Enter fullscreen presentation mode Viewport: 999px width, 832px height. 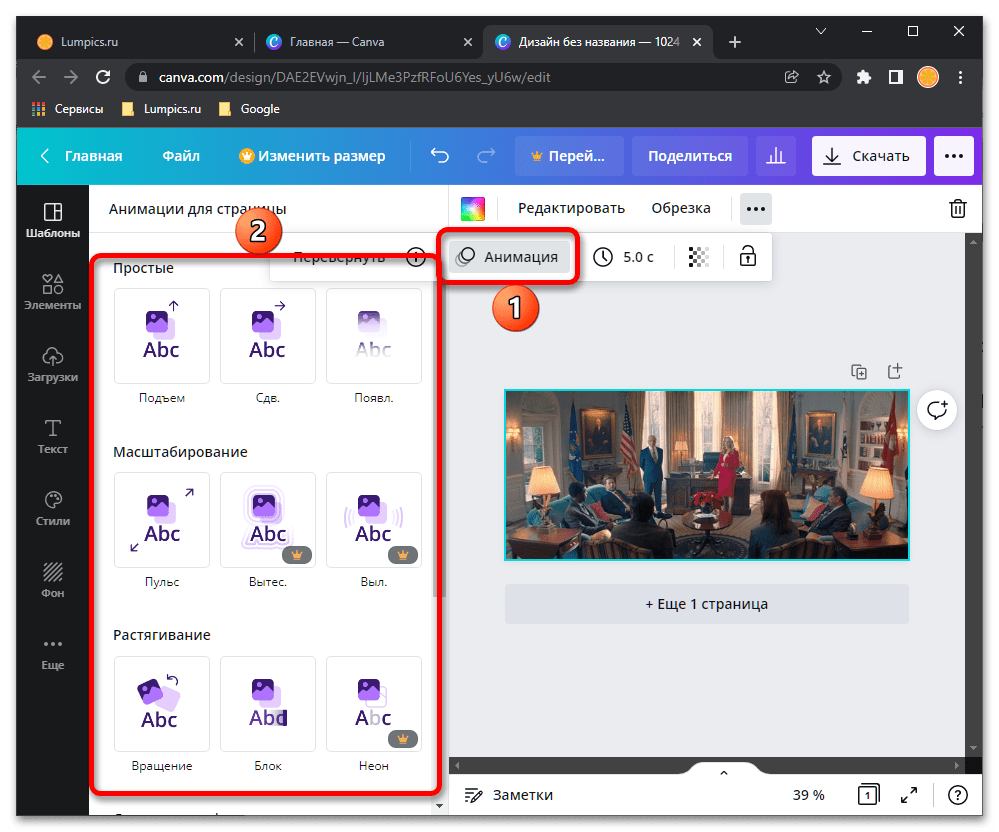click(x=909, y=794)
